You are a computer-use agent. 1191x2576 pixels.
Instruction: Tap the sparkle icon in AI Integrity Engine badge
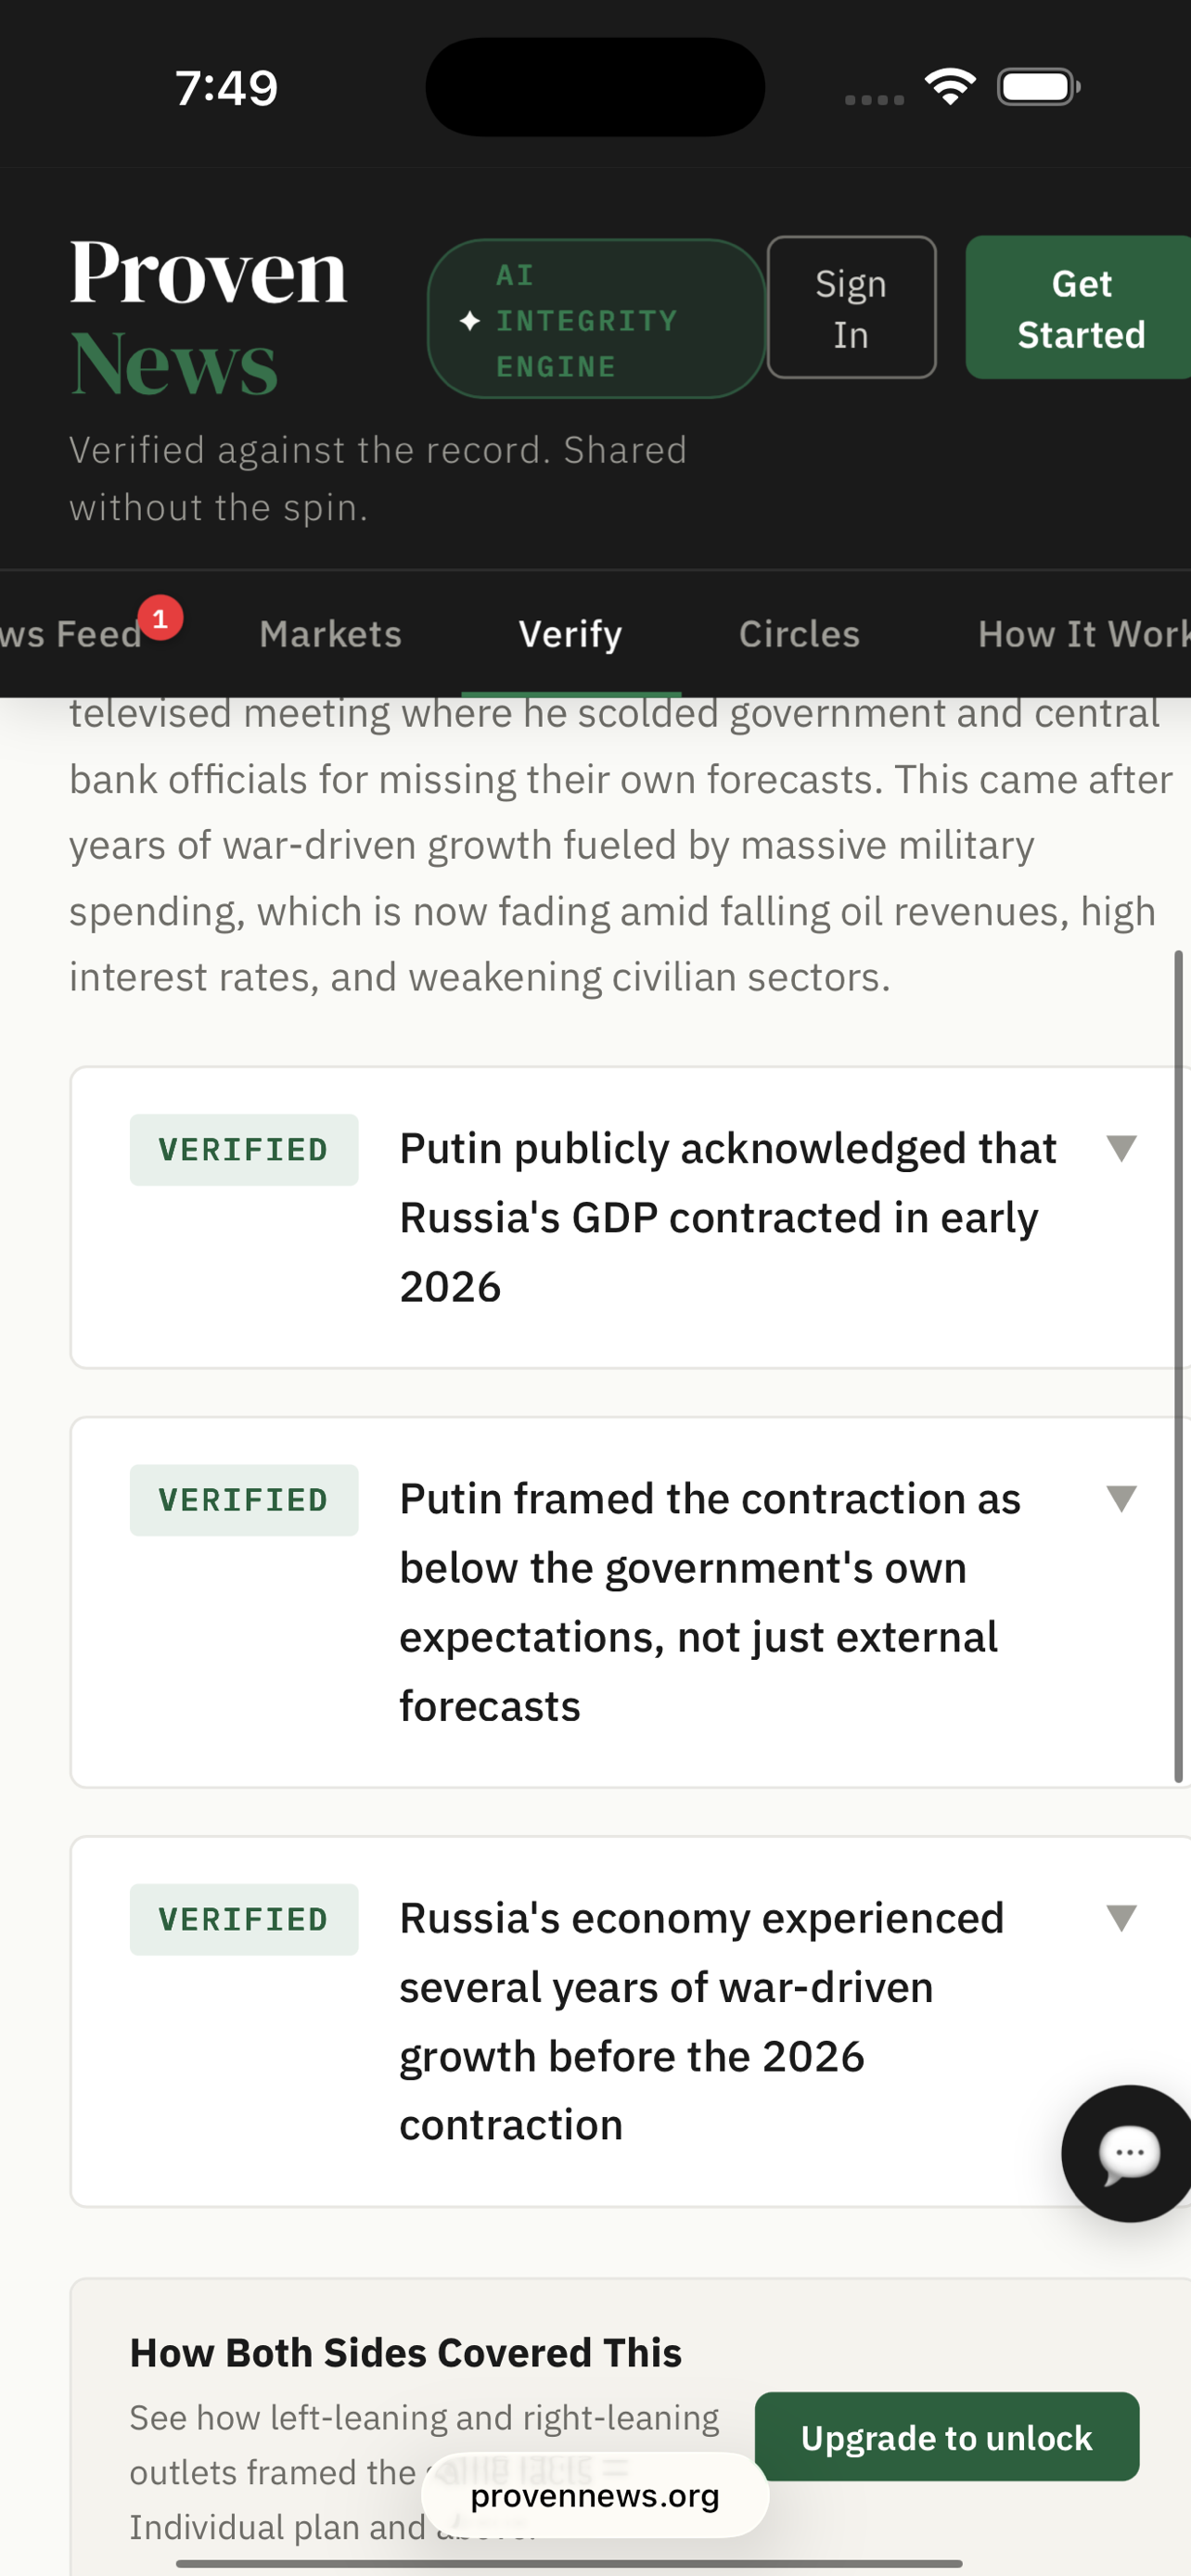470,321
